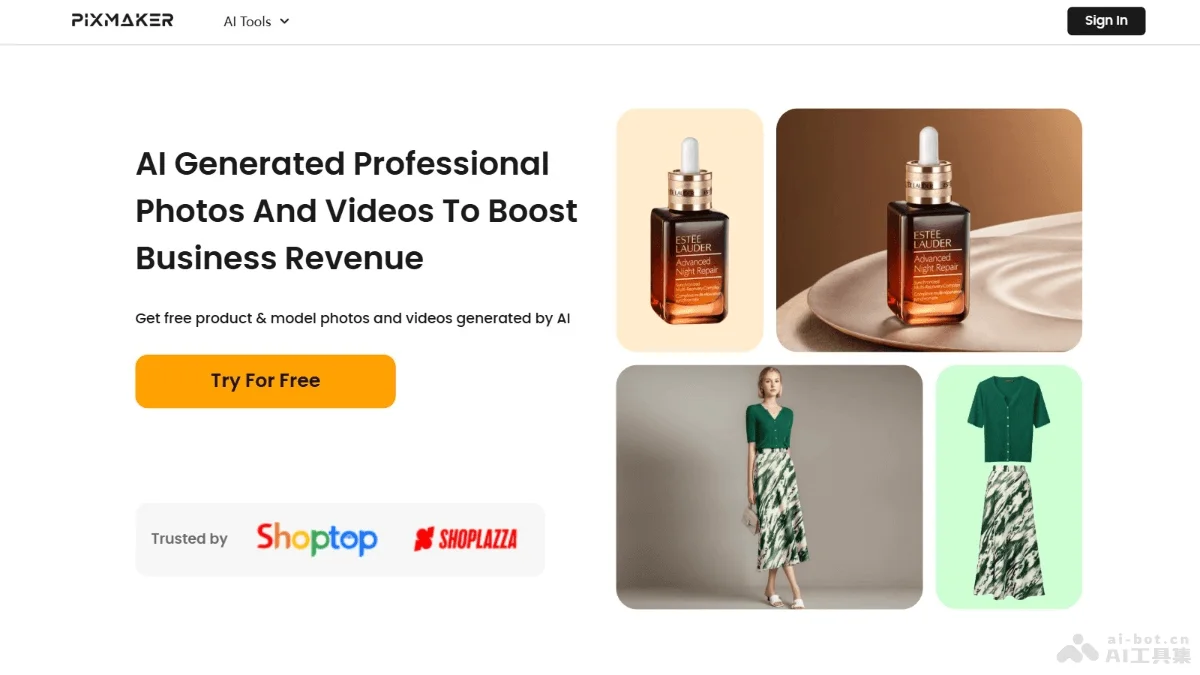Click the red SHOPLAZZA wordmark
1200x675 pixels.
(x=477, y=540)
